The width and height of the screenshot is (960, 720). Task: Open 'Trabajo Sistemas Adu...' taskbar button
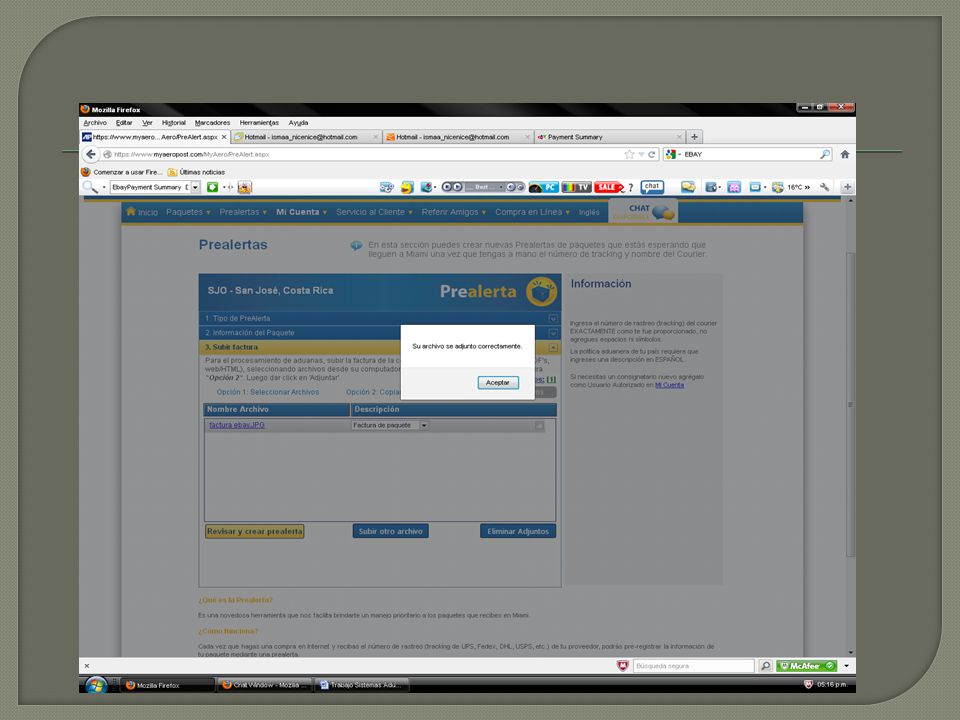362,684
